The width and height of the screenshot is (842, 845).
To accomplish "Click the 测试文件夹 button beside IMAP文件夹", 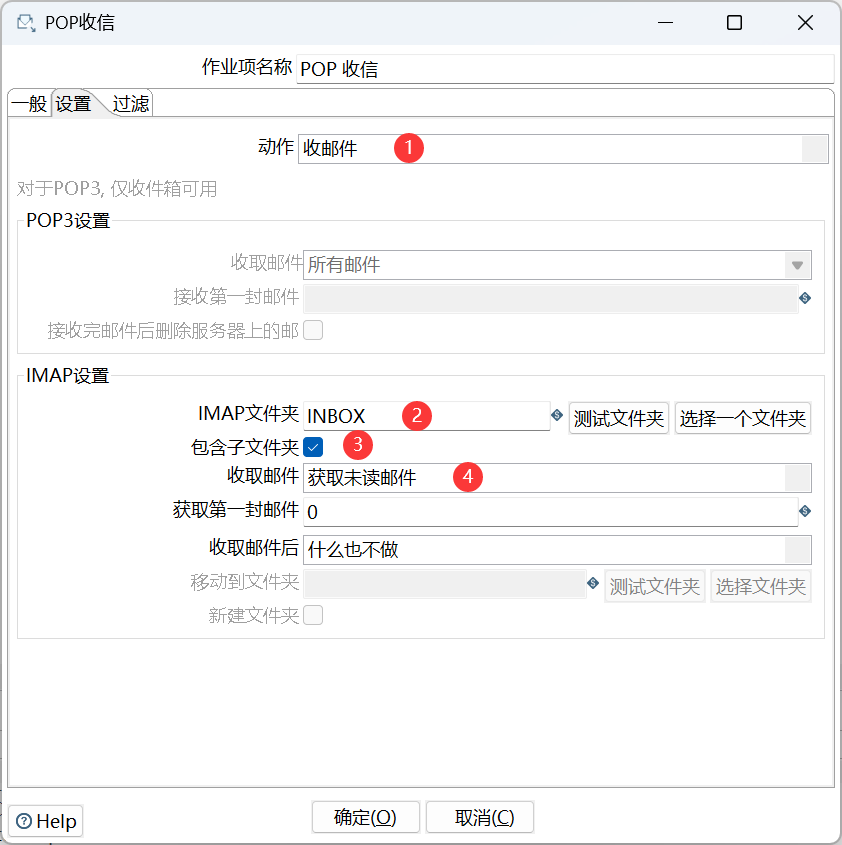I will [x=619, y=418].
